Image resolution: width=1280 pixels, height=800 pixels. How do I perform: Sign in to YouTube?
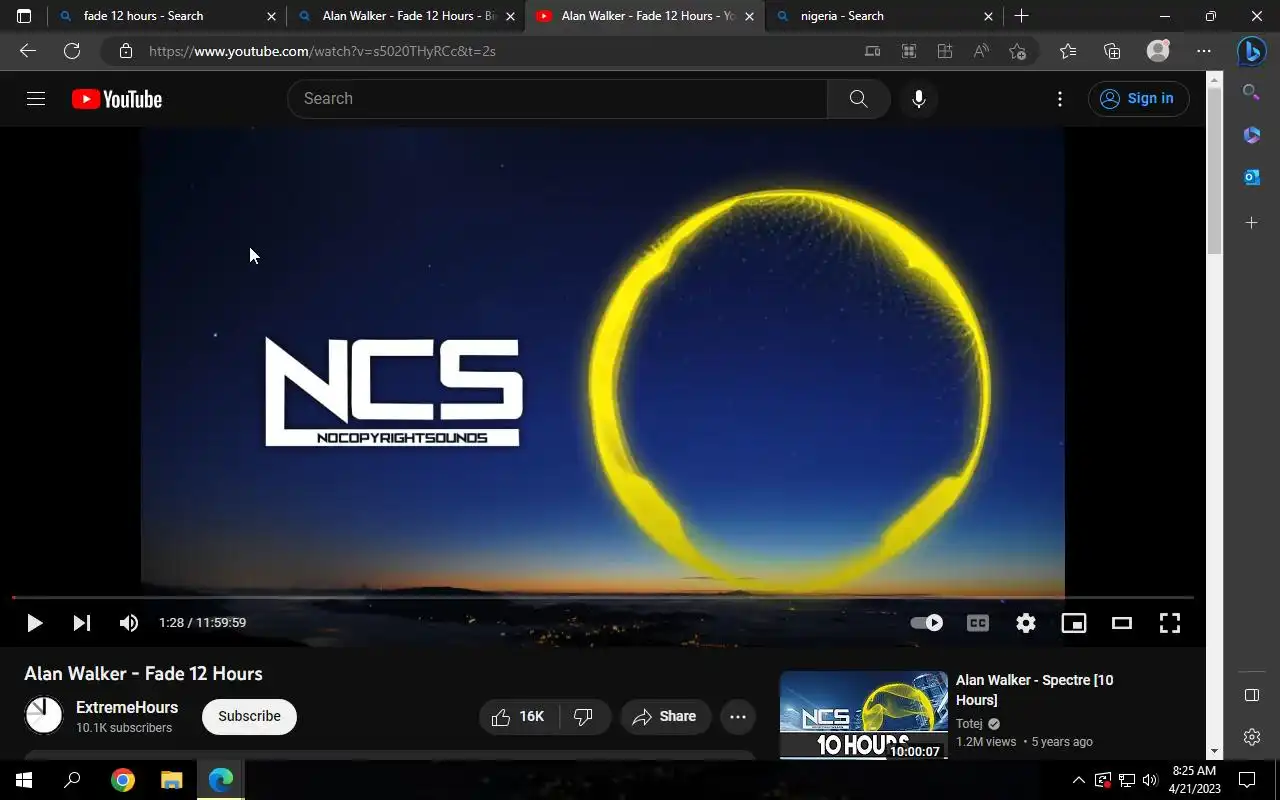pos(1138,98)
